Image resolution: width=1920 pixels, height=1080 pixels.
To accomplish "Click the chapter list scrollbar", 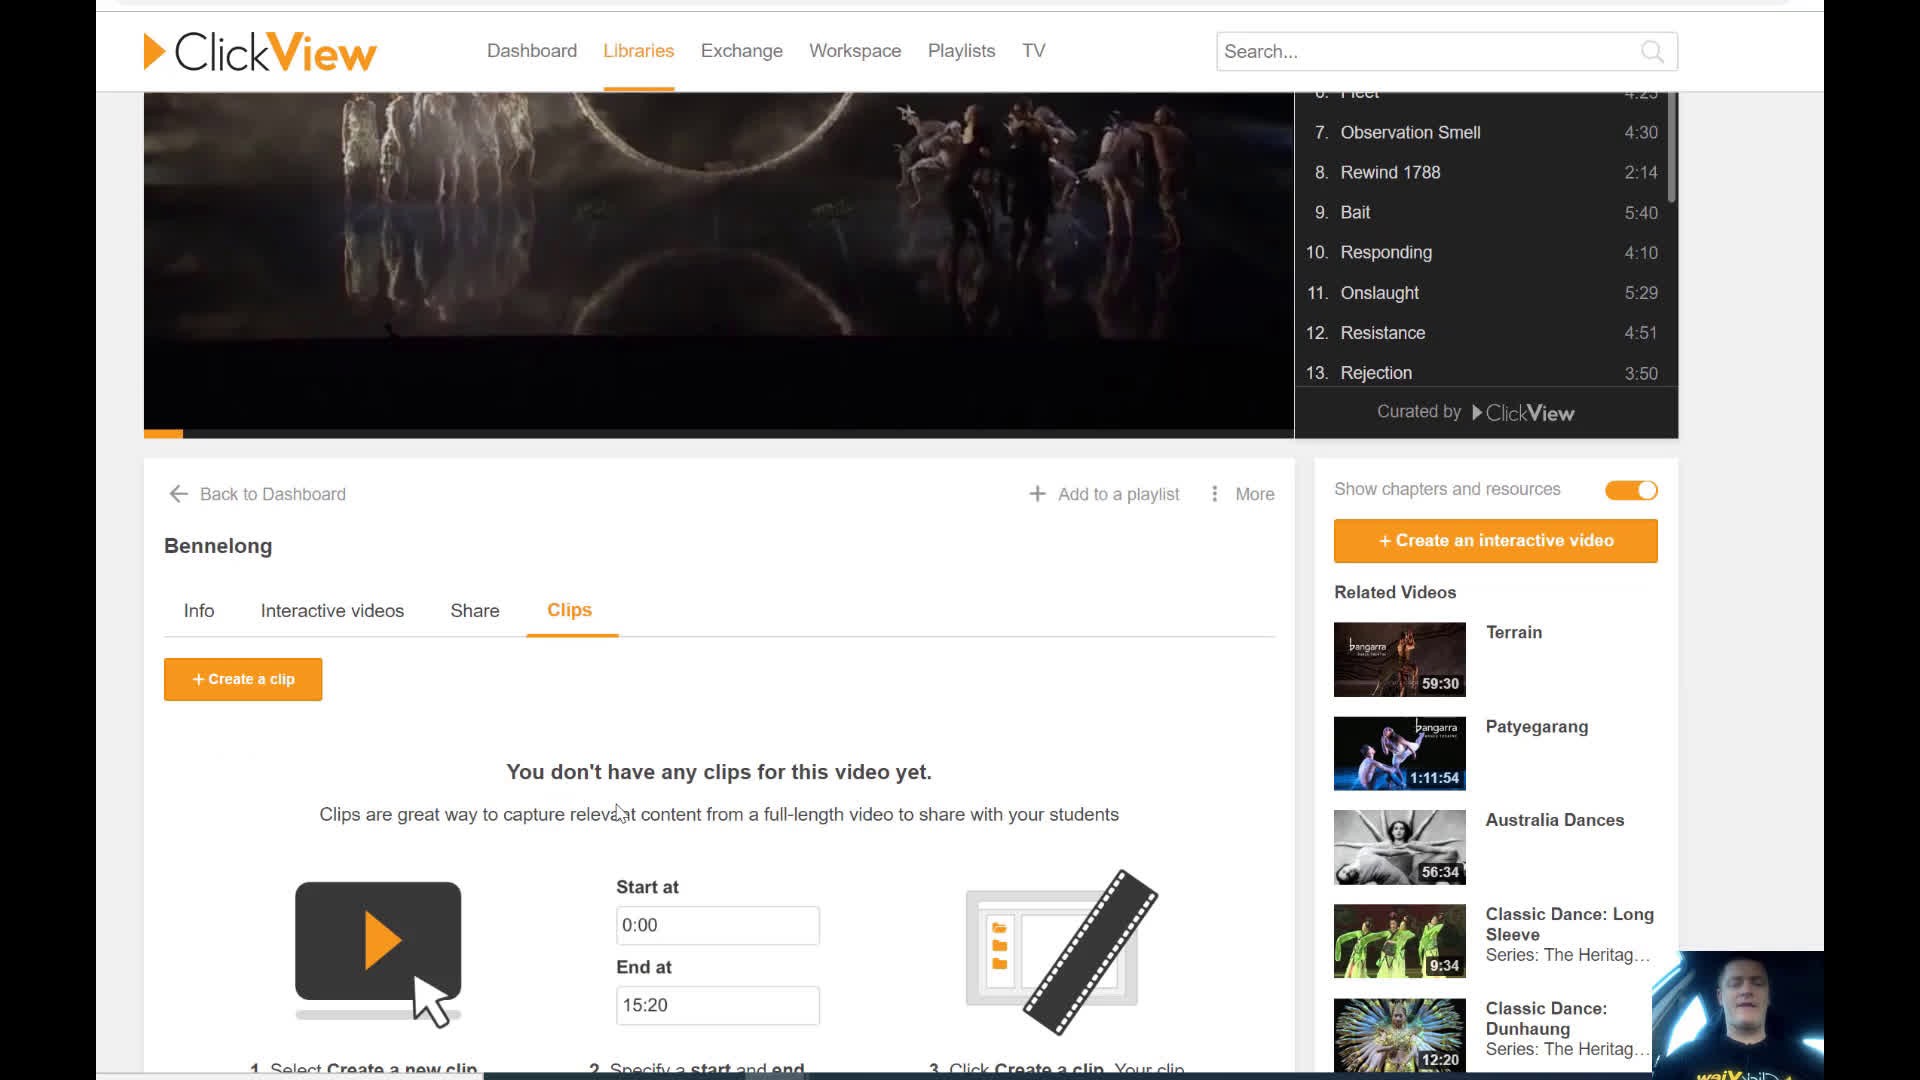I will (x=1671, y=147).
